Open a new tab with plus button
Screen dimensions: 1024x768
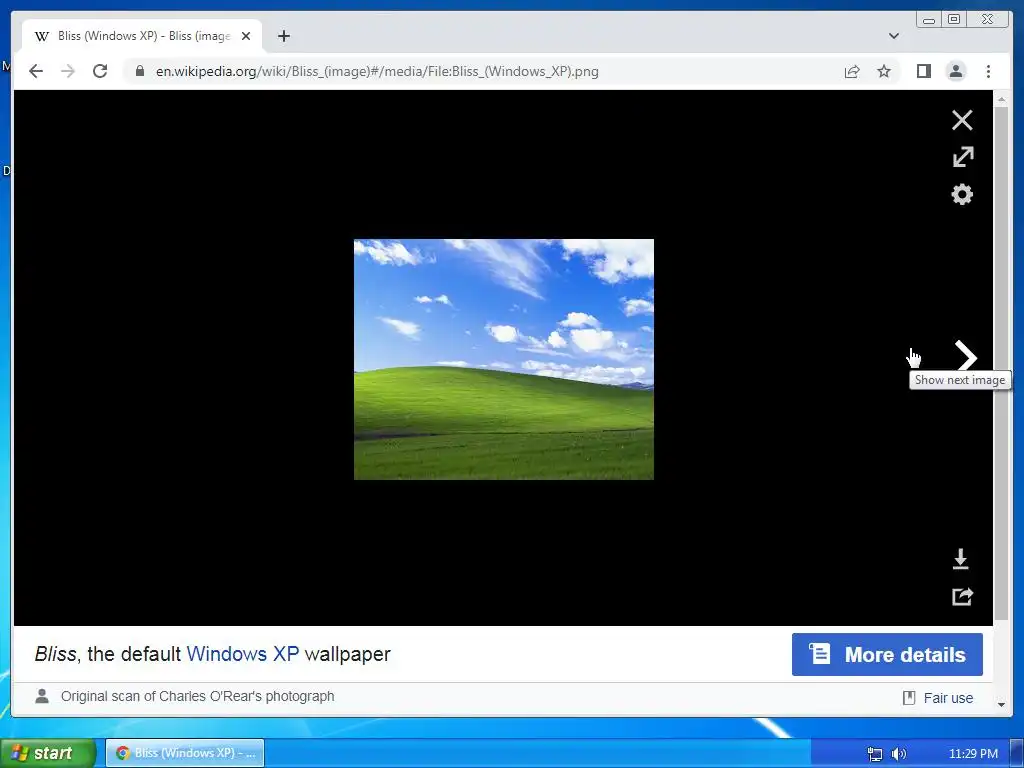tap(283, 36)
